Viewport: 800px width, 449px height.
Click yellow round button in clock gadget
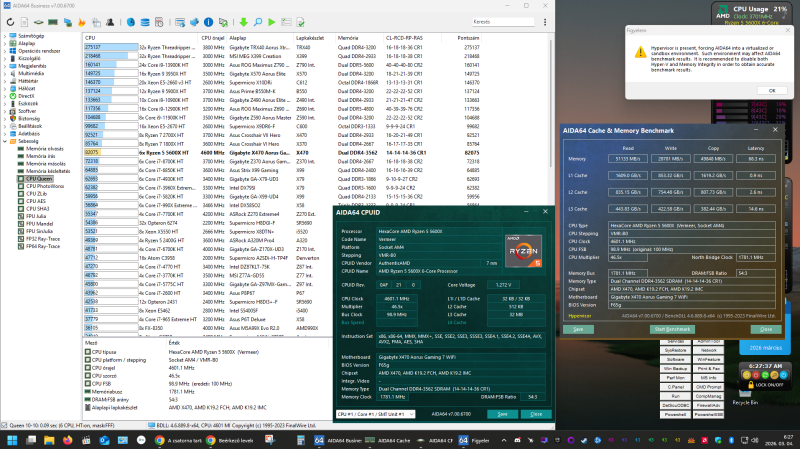coord(746,375)
